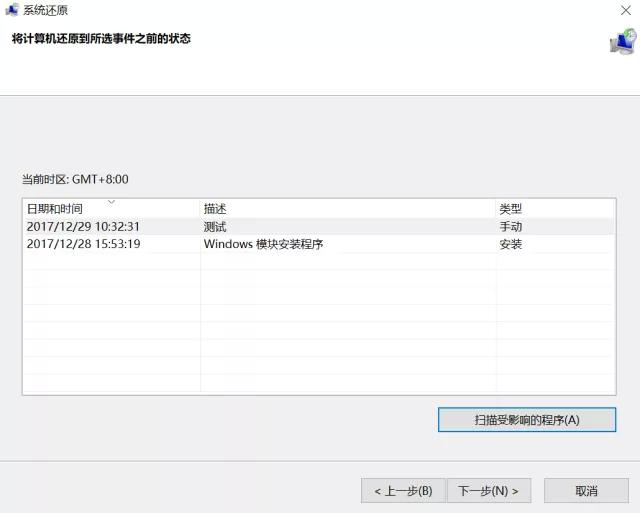
Task: Sort by the 日期和时间 column header
Action: pos(111,209)
